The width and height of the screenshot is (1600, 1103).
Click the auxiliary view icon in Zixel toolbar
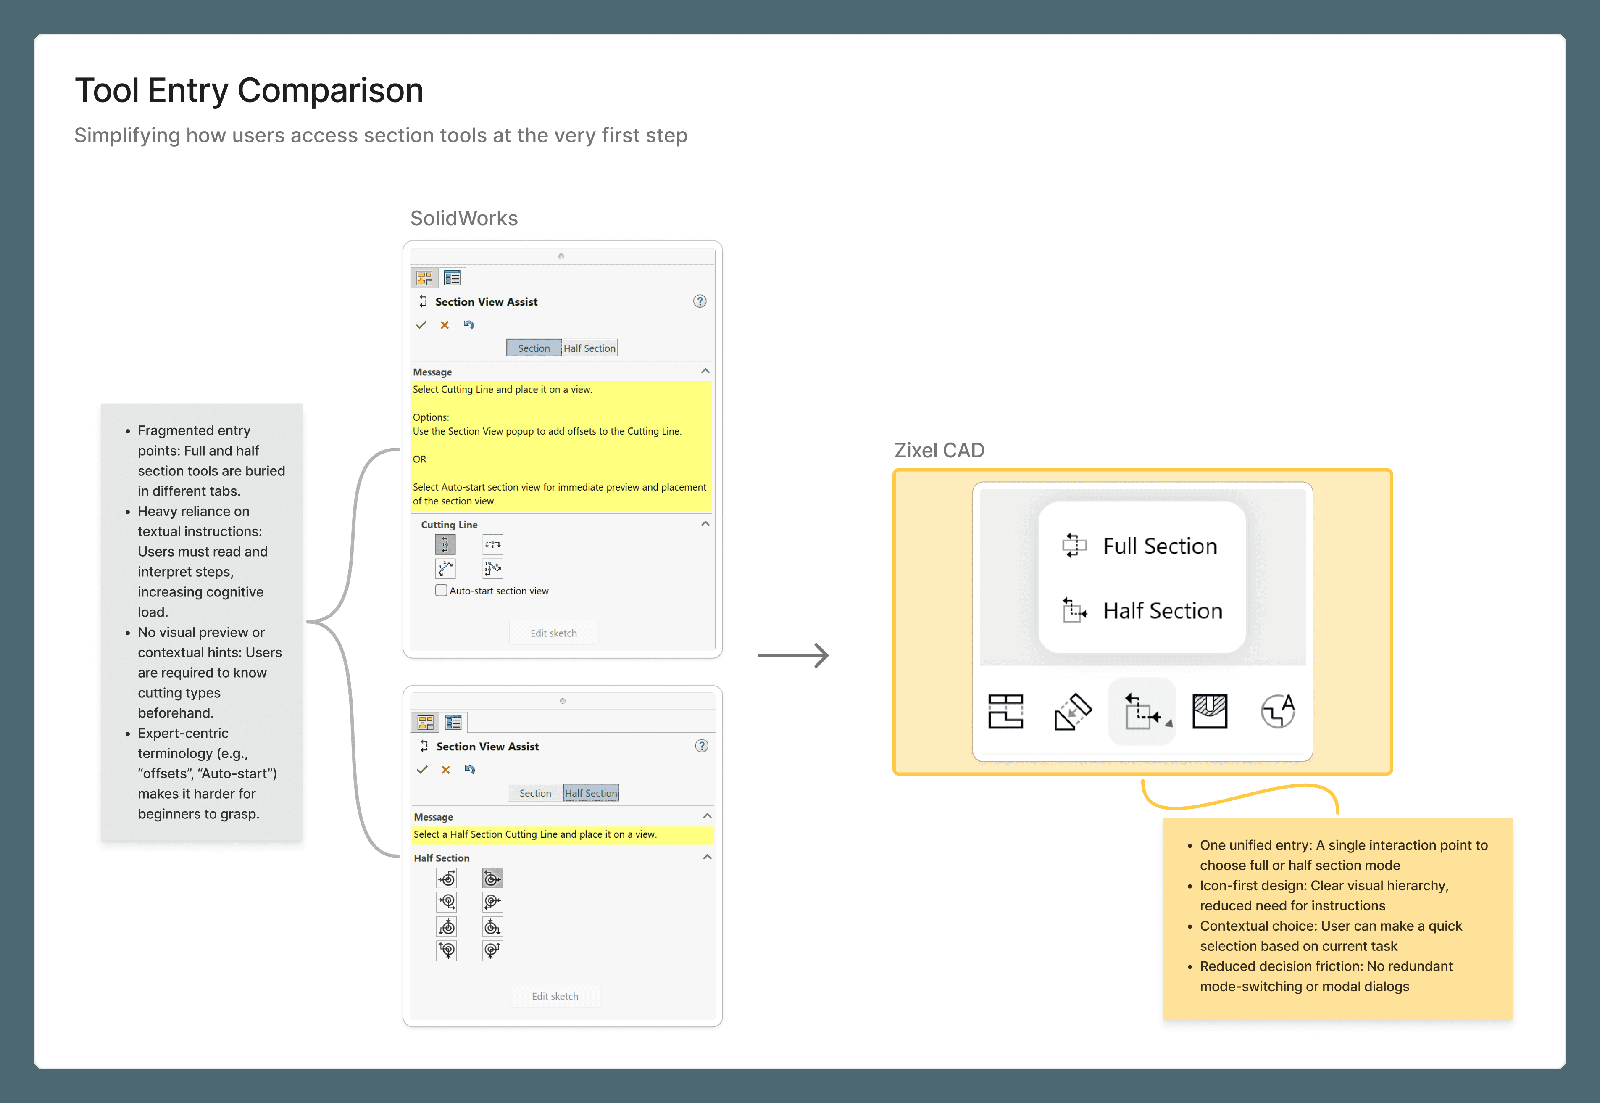click(x=1073, y=711)
